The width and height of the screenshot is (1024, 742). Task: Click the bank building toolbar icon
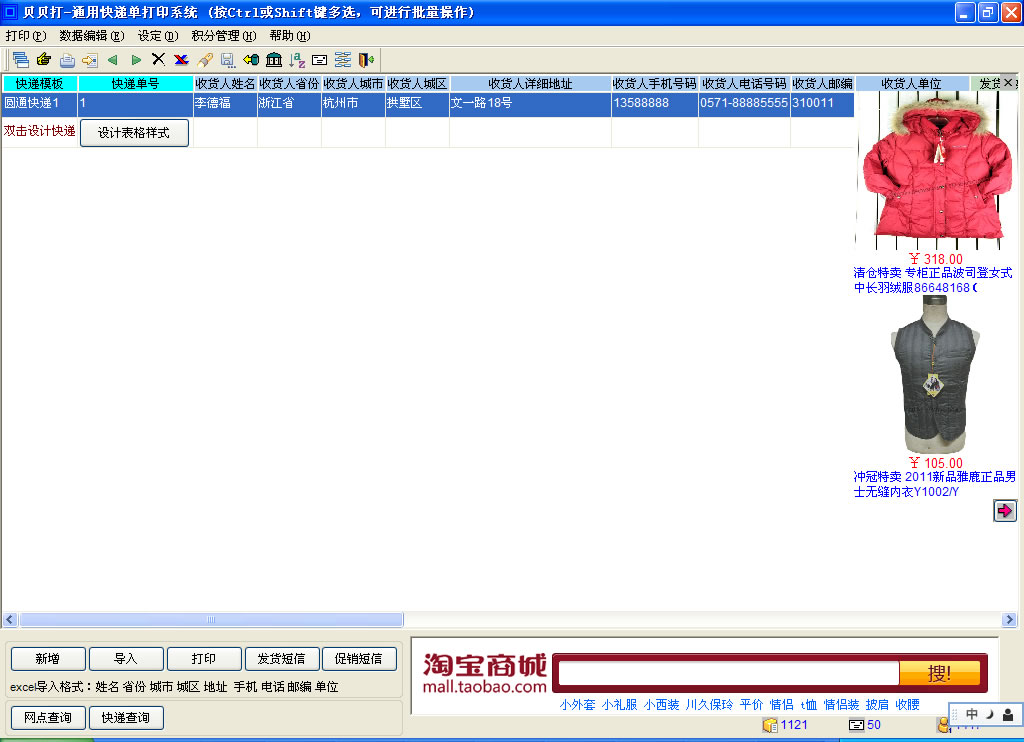tap(273, 59)
